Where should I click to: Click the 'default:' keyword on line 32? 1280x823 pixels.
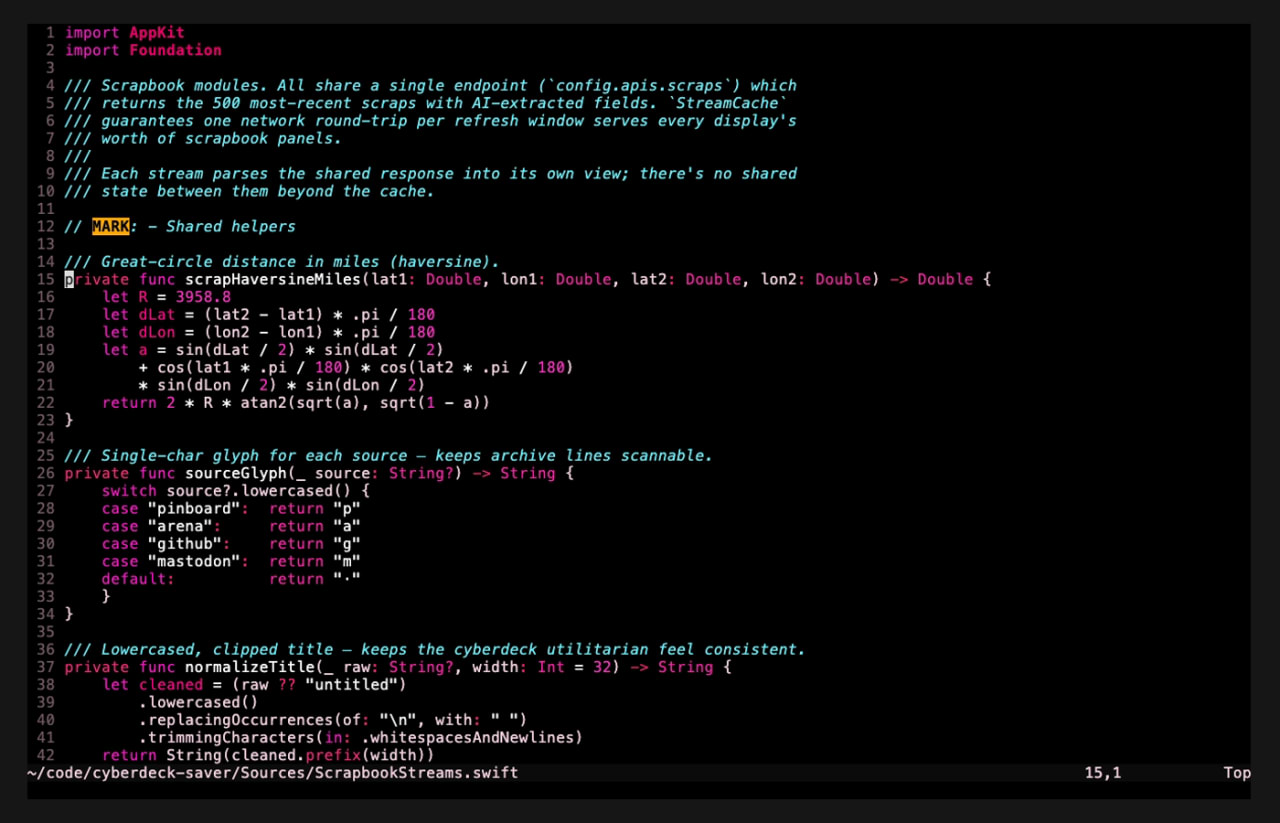coord(139,579)
